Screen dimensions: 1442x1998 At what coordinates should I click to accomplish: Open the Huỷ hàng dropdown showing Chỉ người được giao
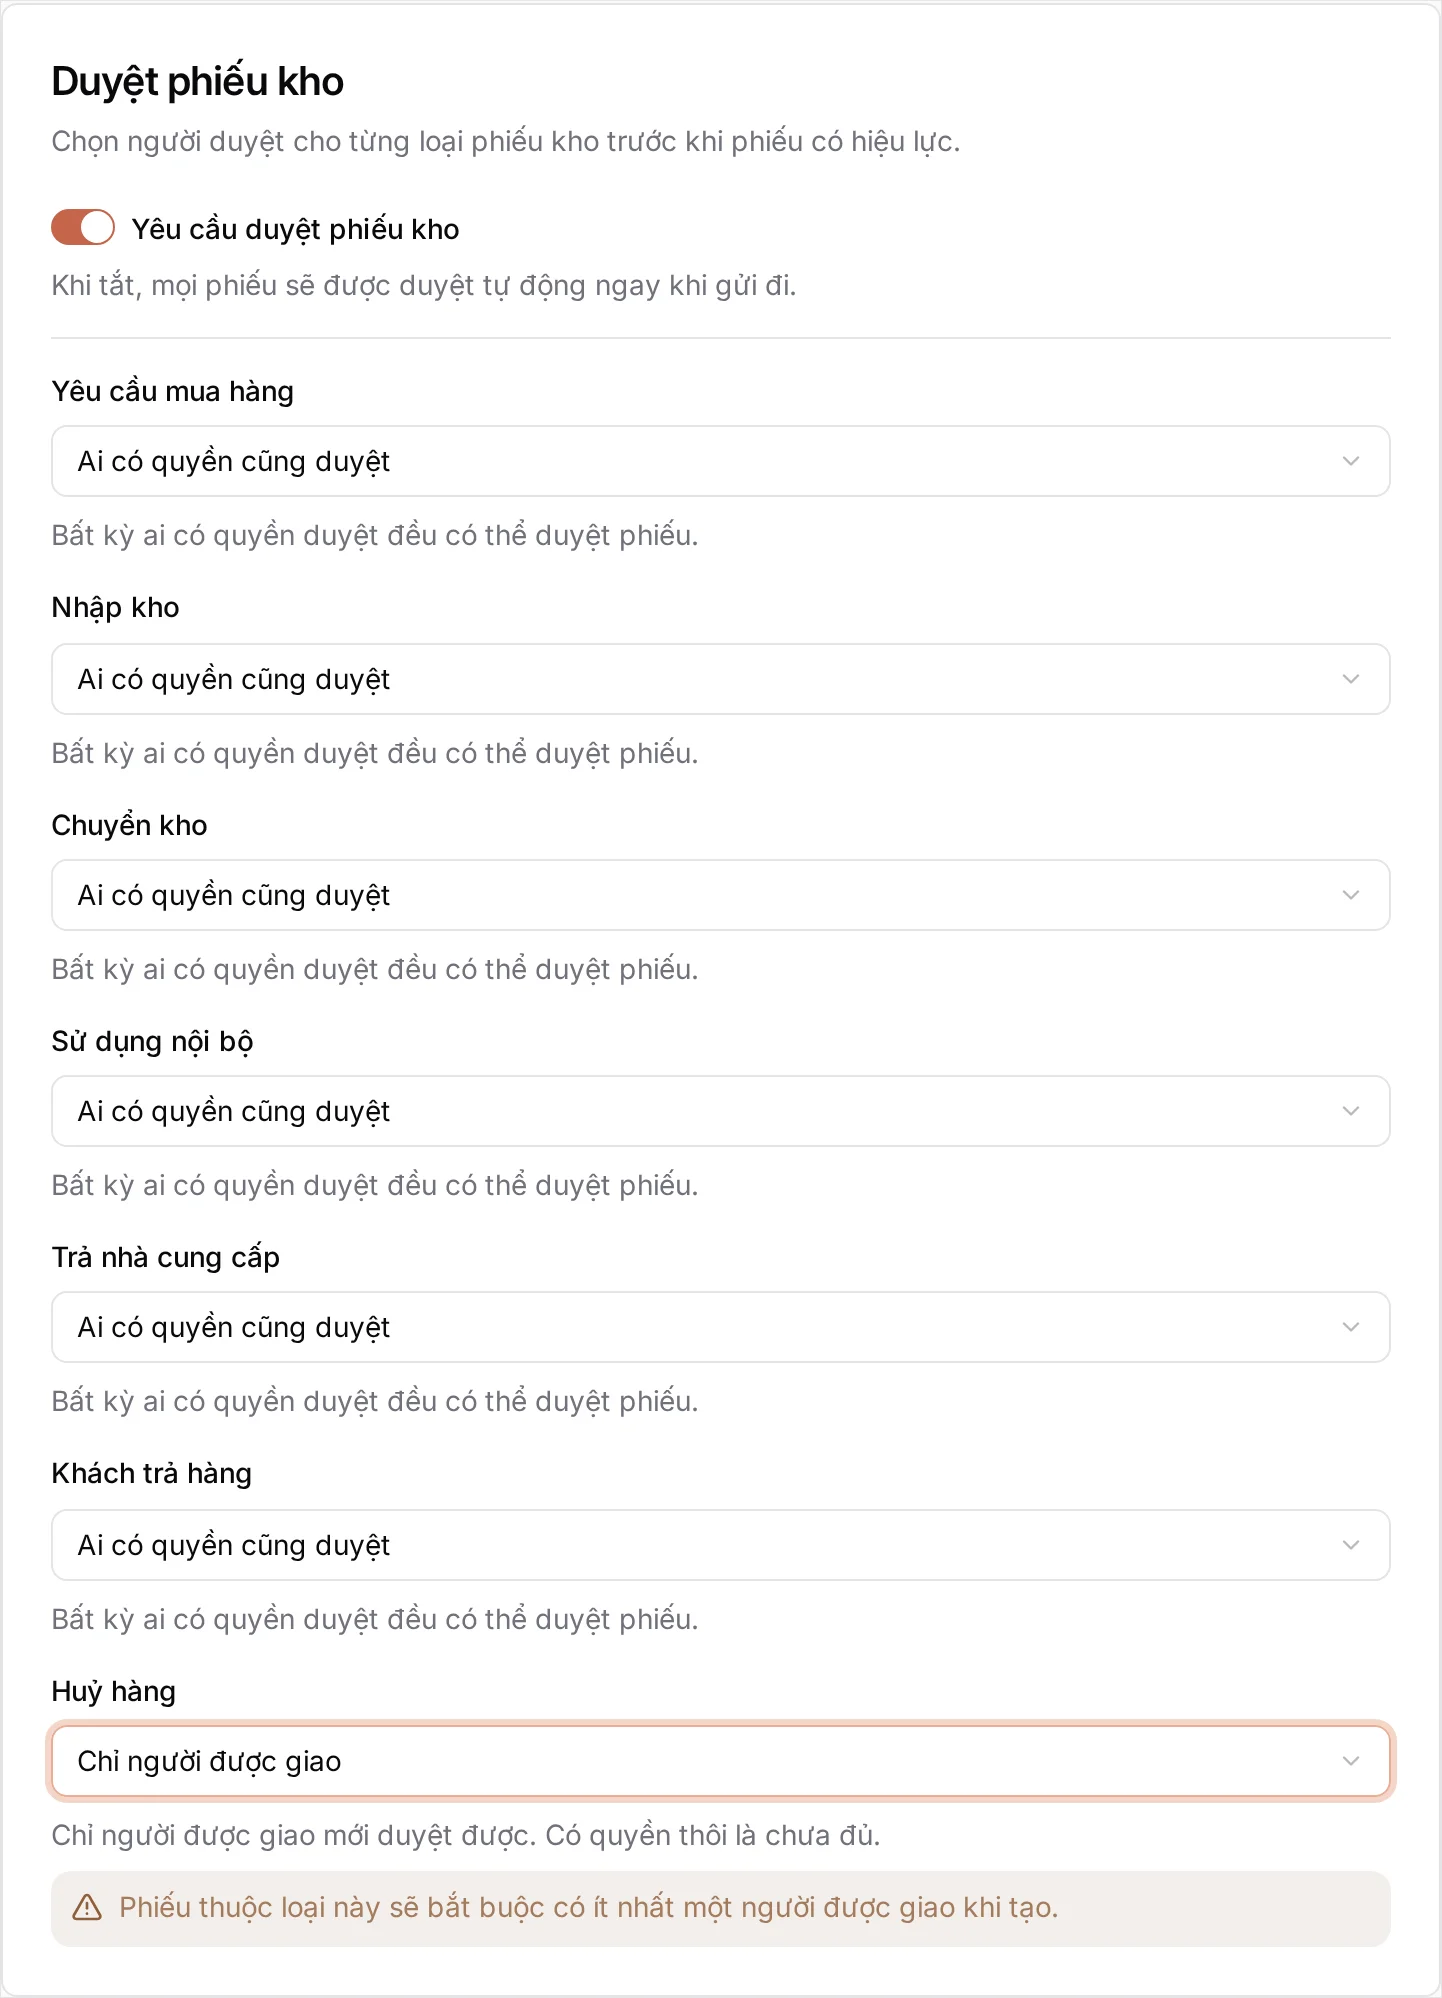720,1761
